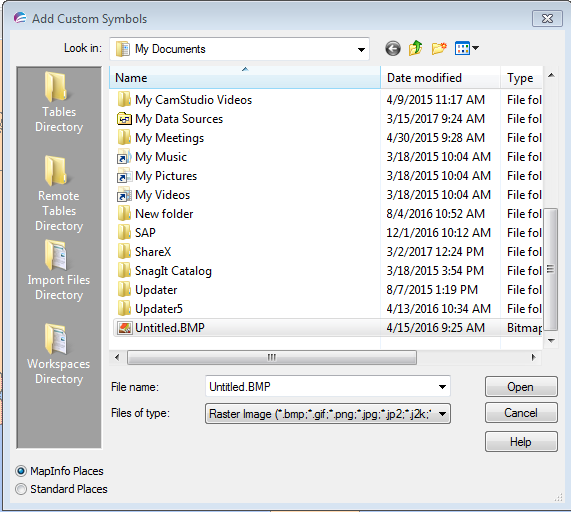Open the Remote Tables Directory shortcut
The image size is (571, 512).
pyautogui.click(x=59, y=194)
